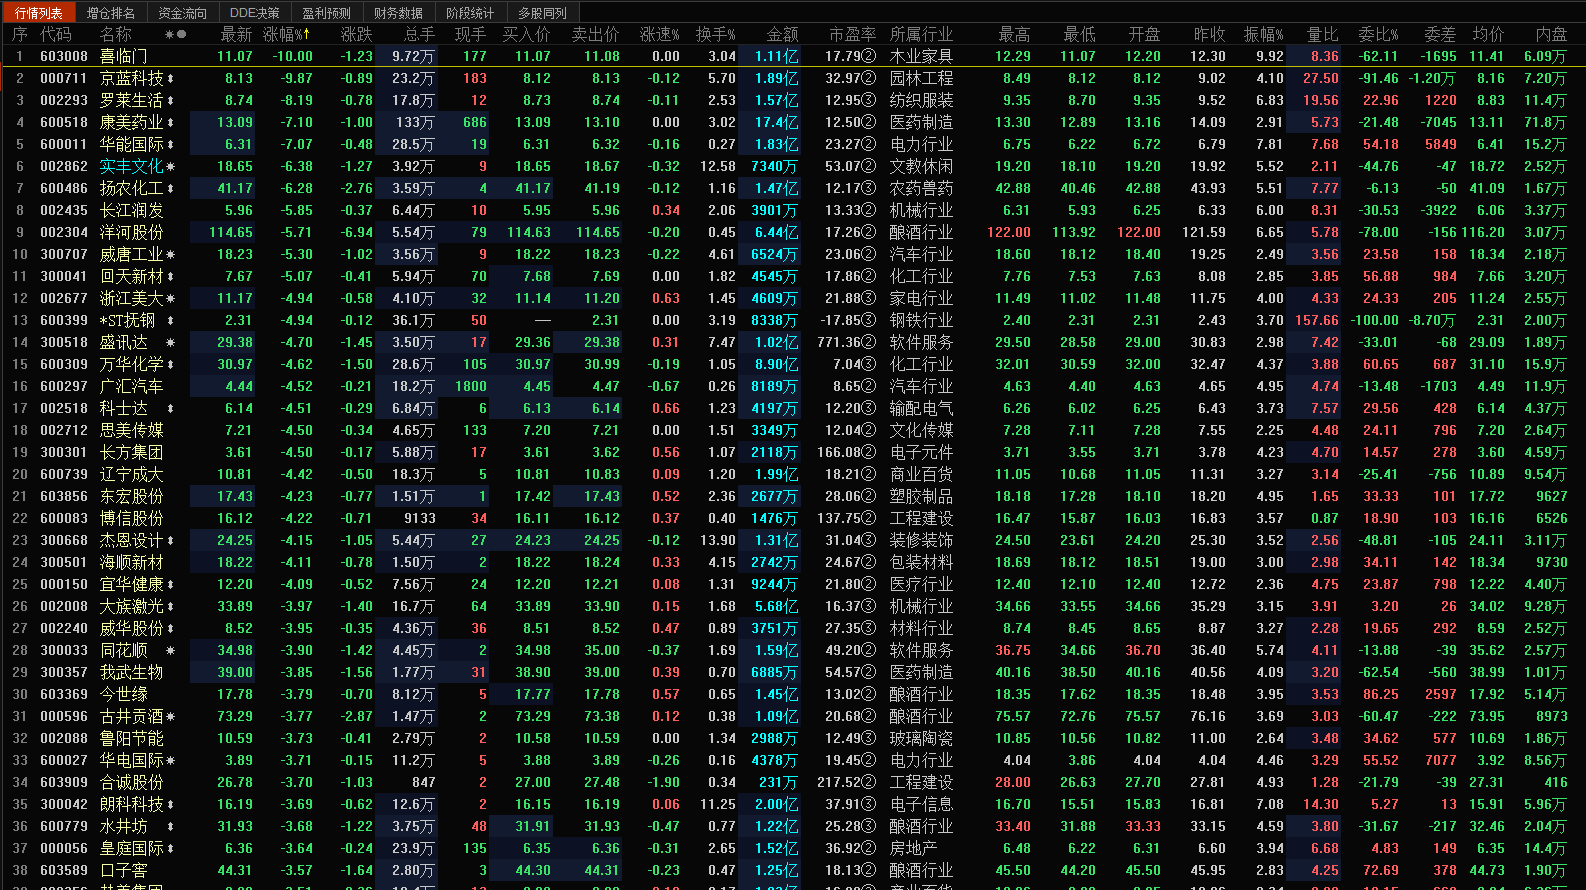
Task: Select the 喜临门 stock row
Action: pyautogui.click(x=793, y=56)
